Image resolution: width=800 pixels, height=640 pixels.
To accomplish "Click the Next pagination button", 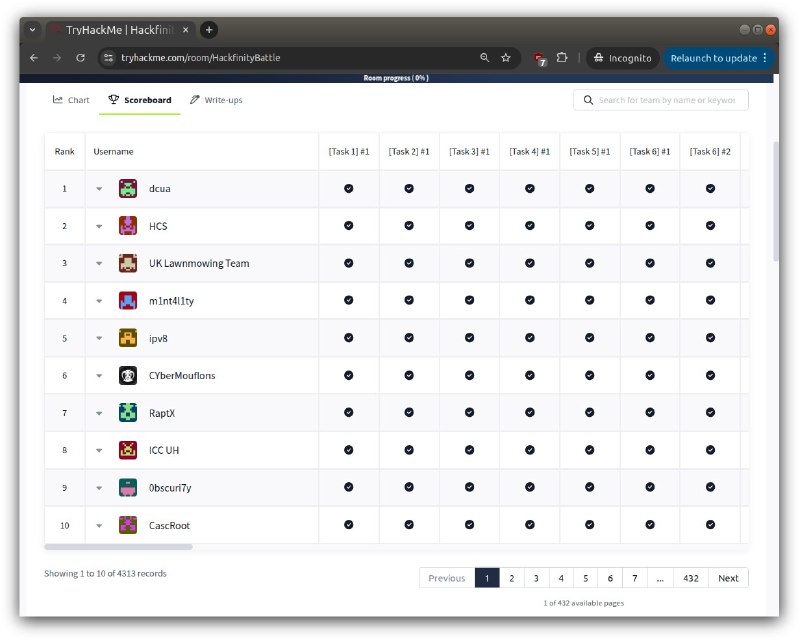I will click(729, 578).
